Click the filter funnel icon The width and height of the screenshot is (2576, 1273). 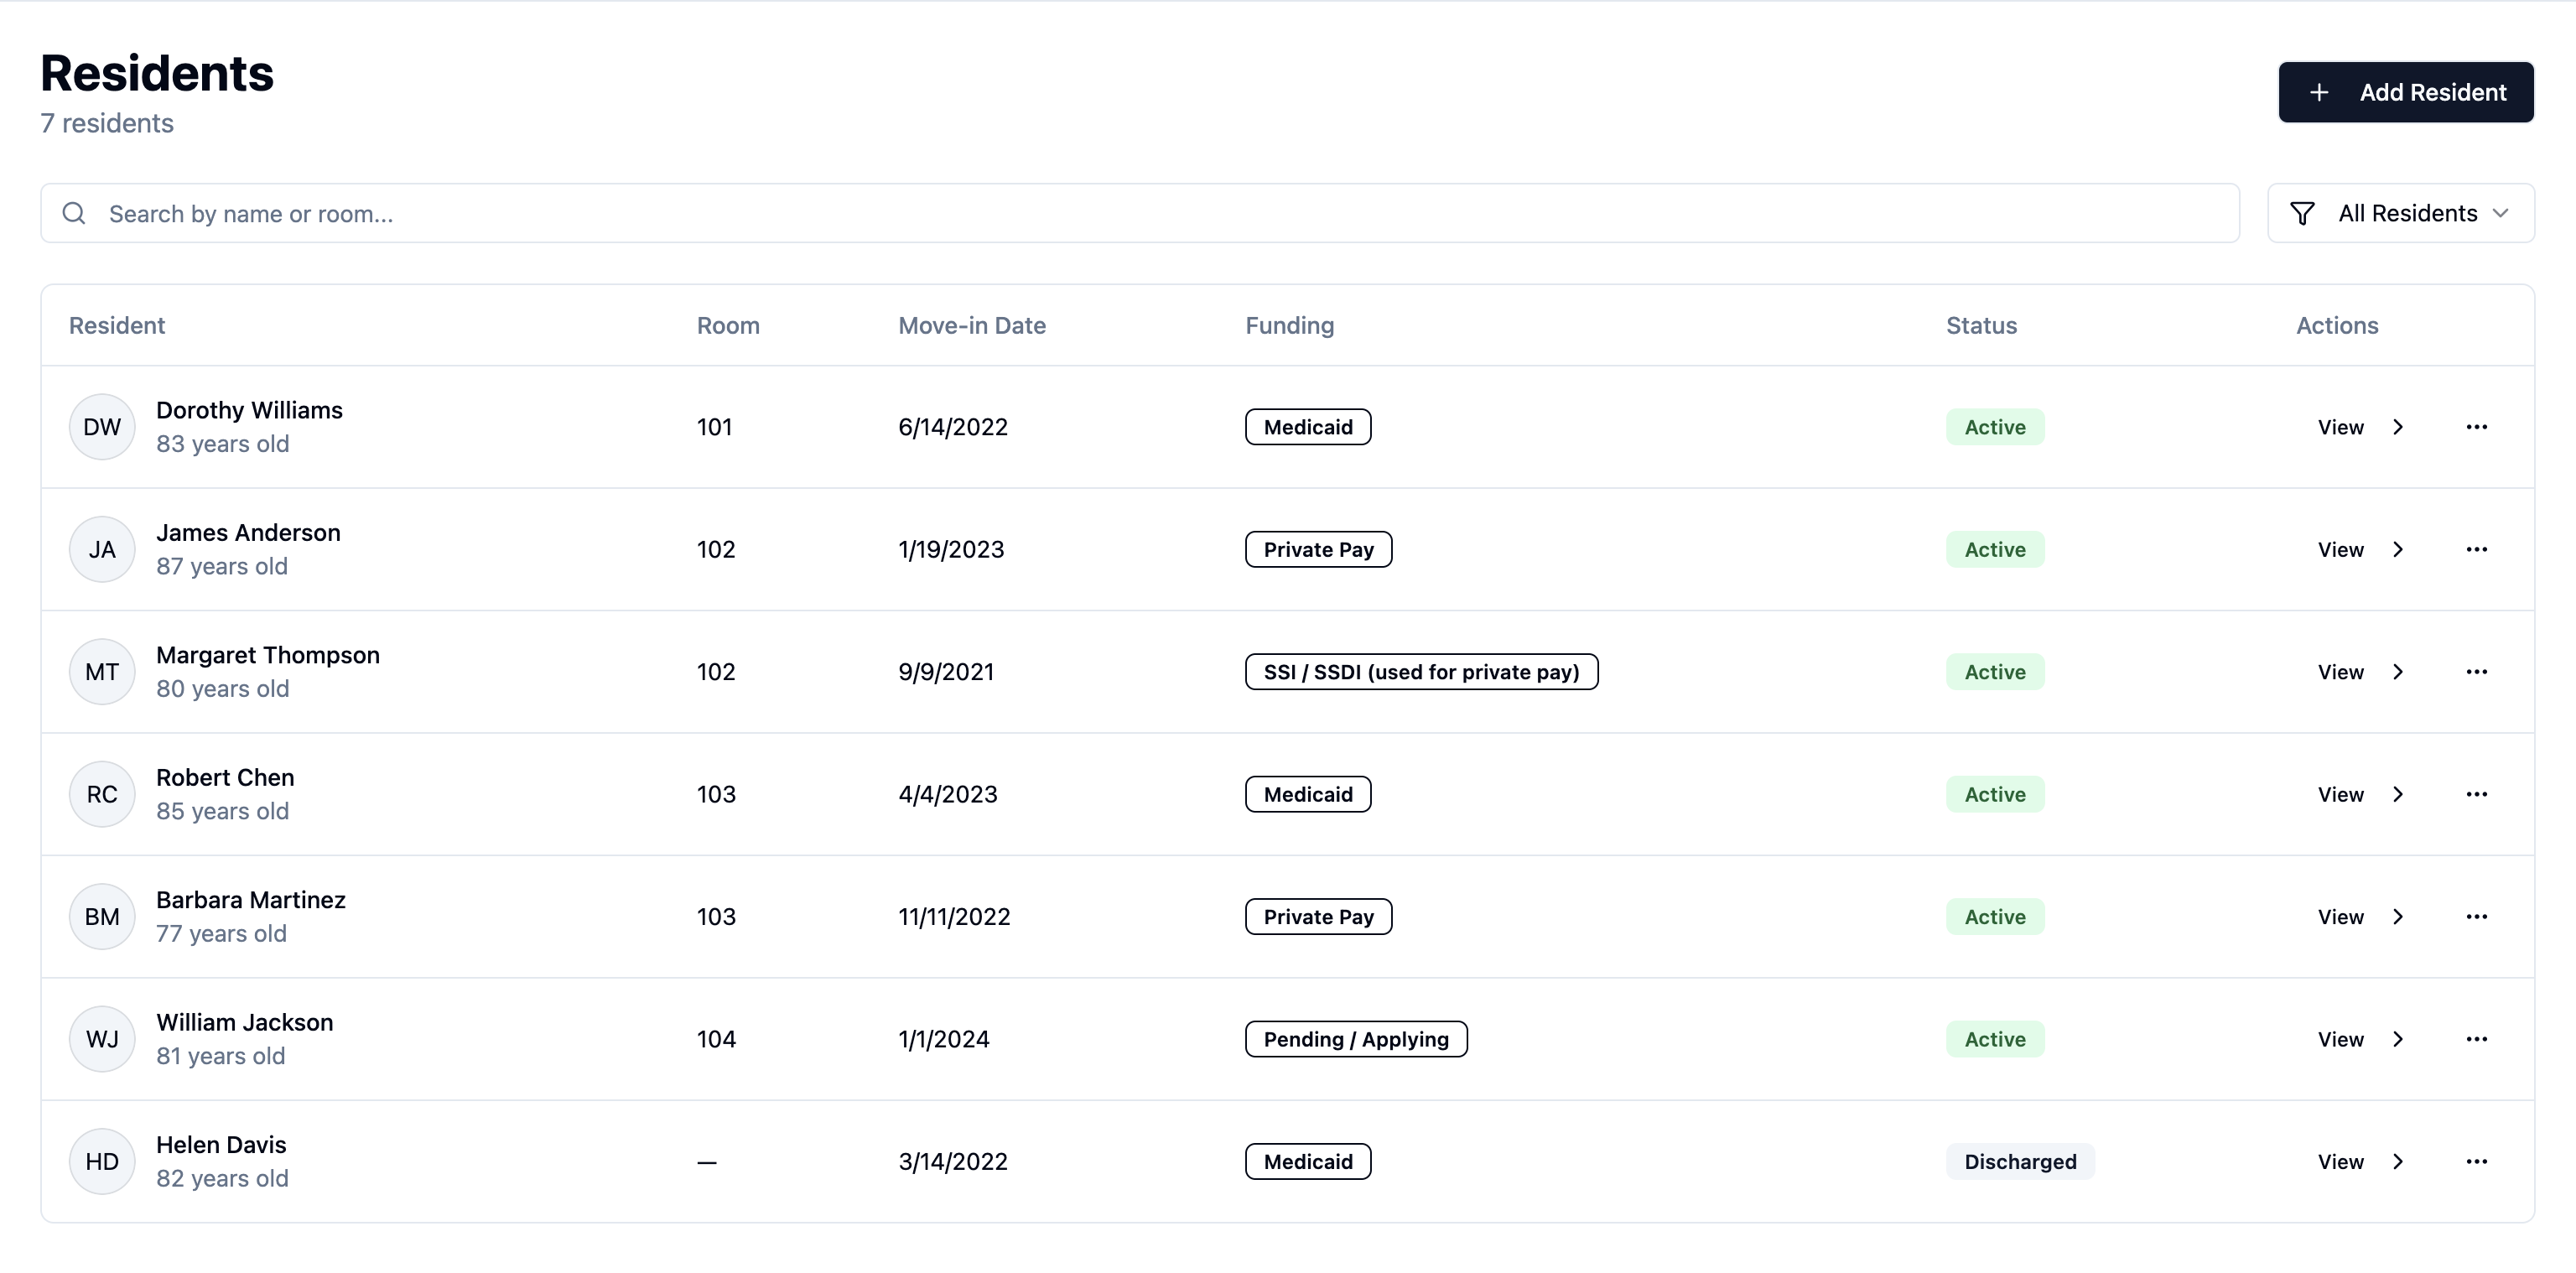tap(2302, 213)
